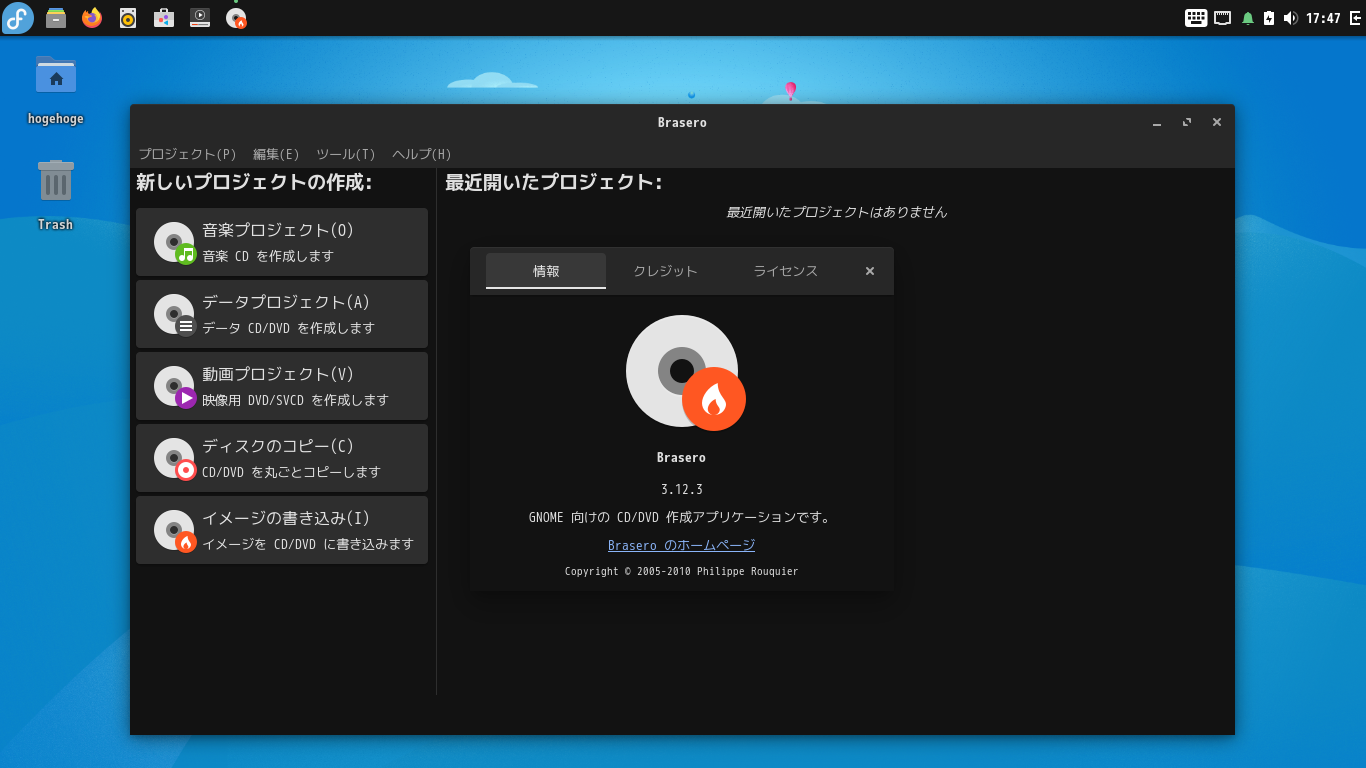Click the battery charging indicator
This screenshot has height=768, width=1366.
point(1269,18)
